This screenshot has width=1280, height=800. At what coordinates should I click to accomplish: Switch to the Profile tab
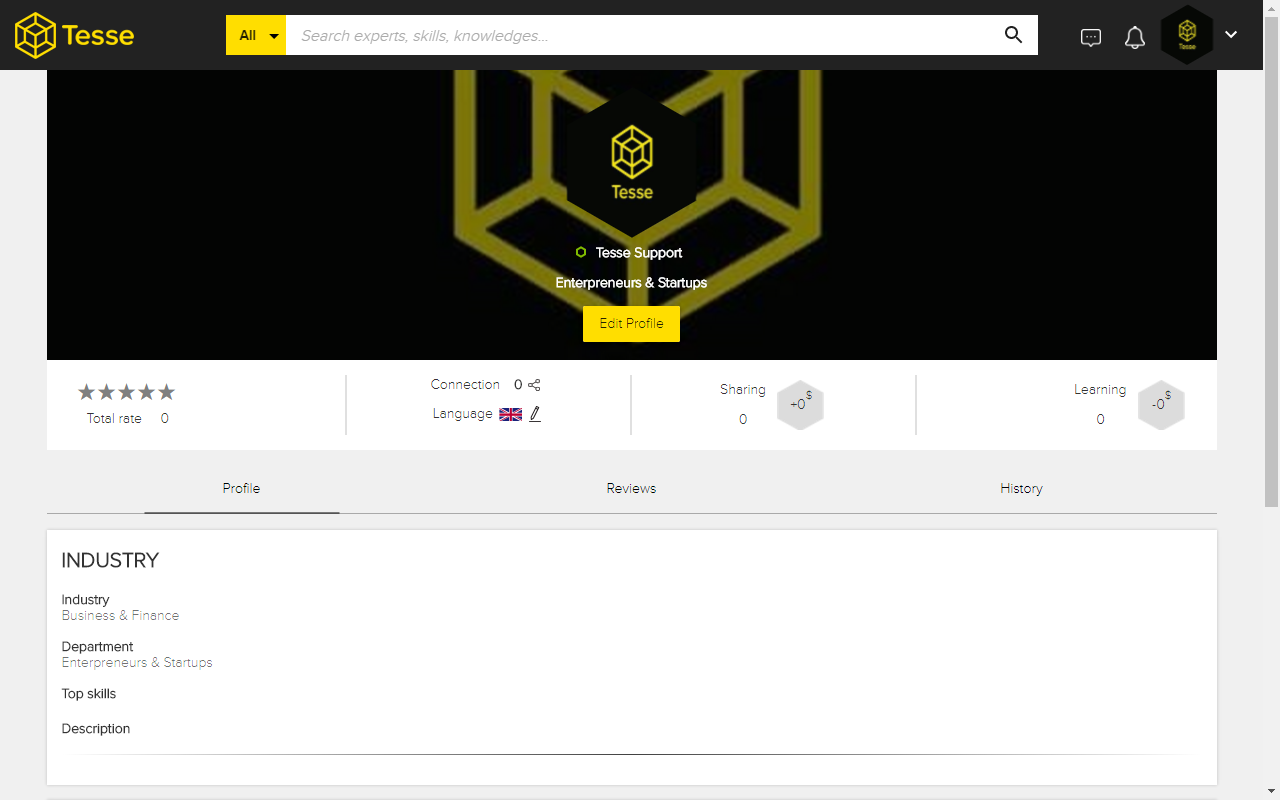click(x=241, y=489)
